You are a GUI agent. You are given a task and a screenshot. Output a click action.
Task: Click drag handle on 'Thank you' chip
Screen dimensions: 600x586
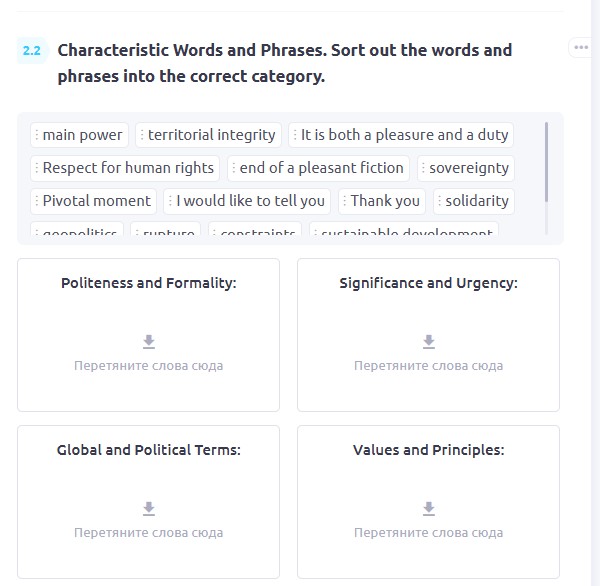coord(344,201)
